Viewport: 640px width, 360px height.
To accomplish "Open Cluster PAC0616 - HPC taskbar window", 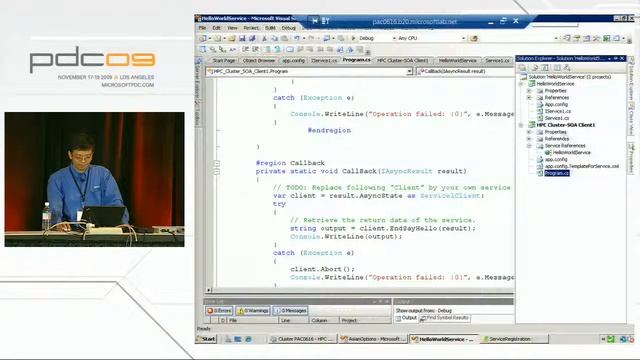I will pyautogui.click(x=302, y=339).
